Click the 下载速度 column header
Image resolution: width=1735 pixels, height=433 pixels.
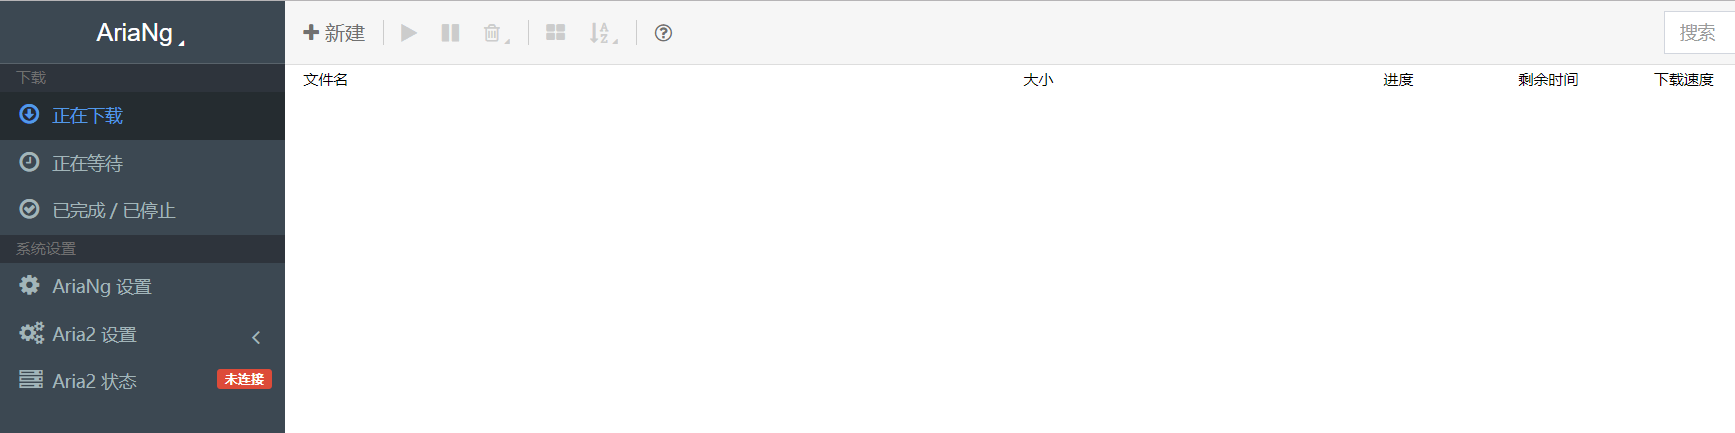point(1684,80)
